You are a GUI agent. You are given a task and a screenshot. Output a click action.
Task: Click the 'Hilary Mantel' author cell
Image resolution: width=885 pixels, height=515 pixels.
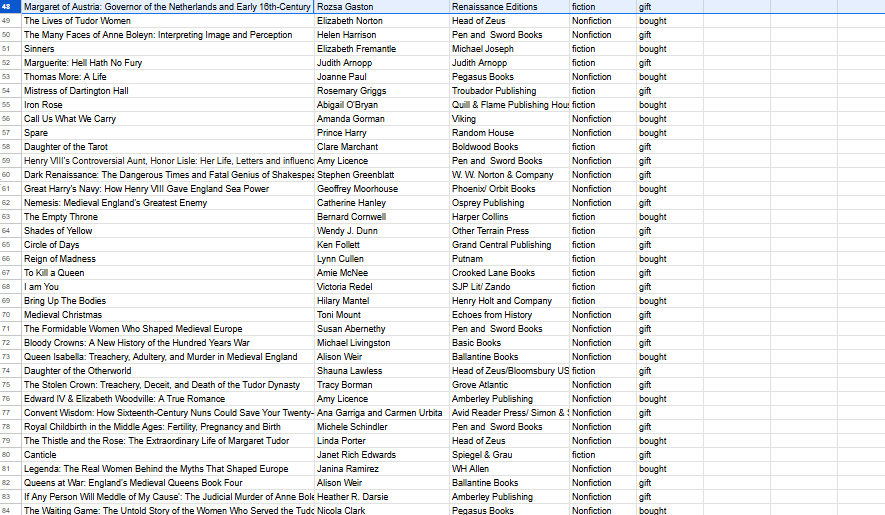click(342, 301)
